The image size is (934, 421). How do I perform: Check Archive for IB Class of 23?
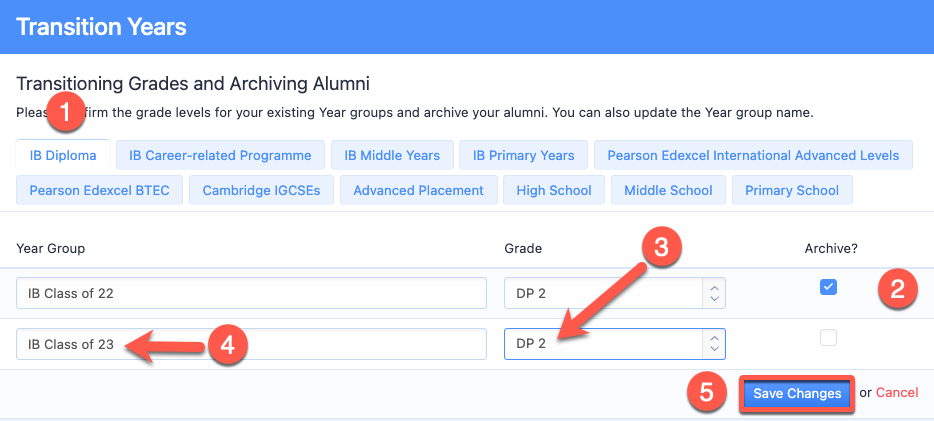click(x=828, y=338)
